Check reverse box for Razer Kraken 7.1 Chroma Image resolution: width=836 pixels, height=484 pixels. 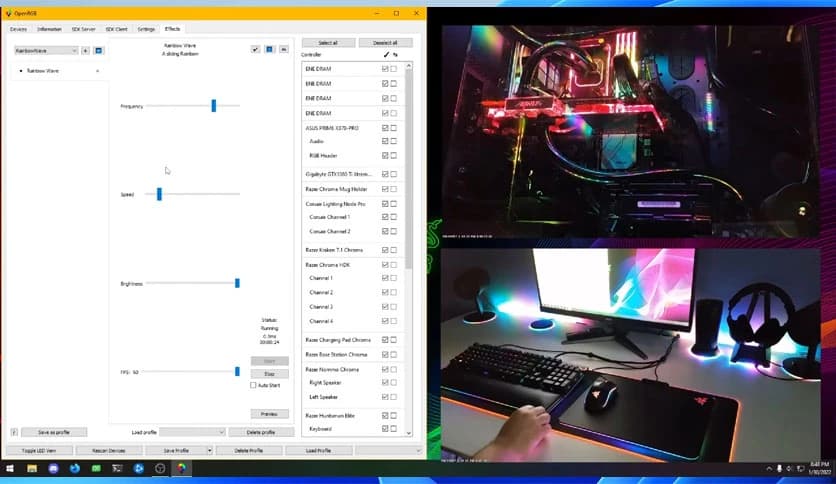[x=393, y=250]
